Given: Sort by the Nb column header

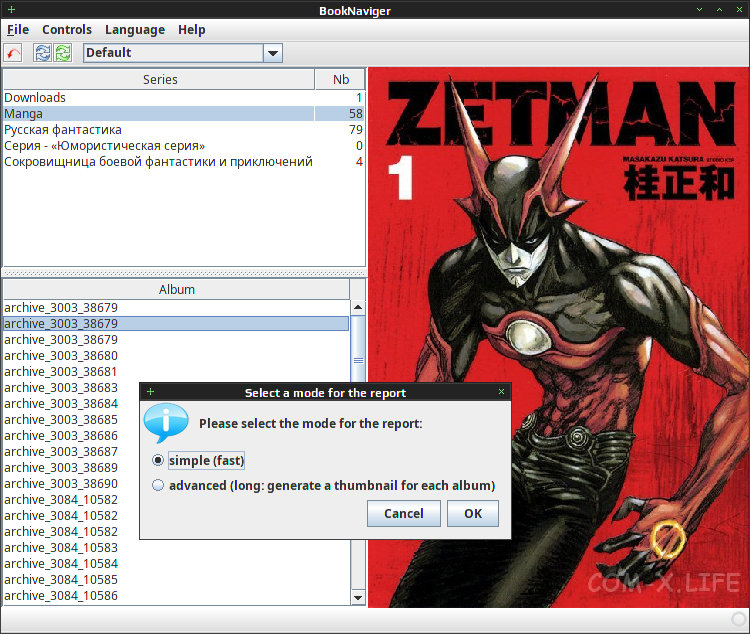Looking at the screenshot, I should coord(340,79).
